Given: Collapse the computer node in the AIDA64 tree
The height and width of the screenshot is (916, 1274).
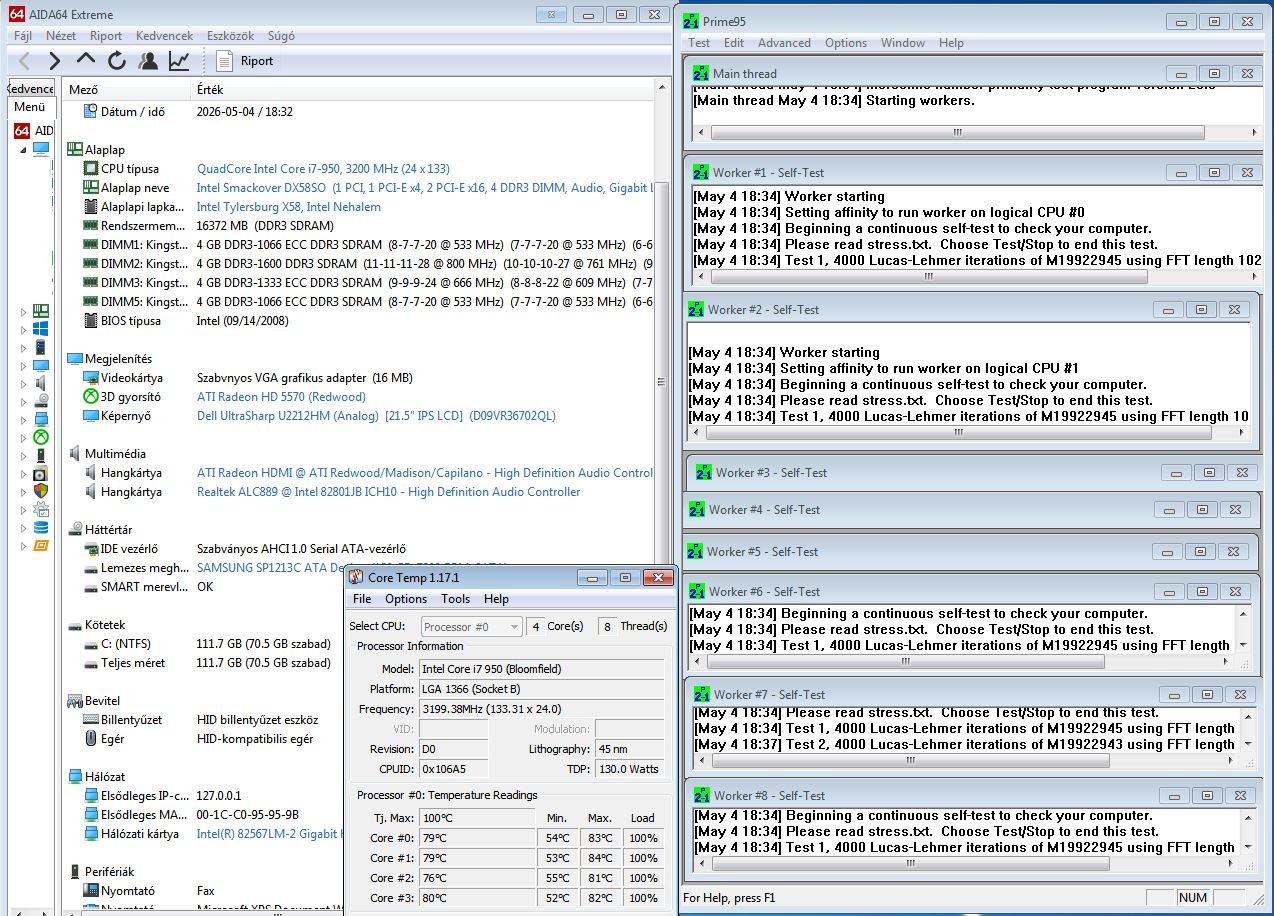Looking at the screenshot, I should click(24, 149).
